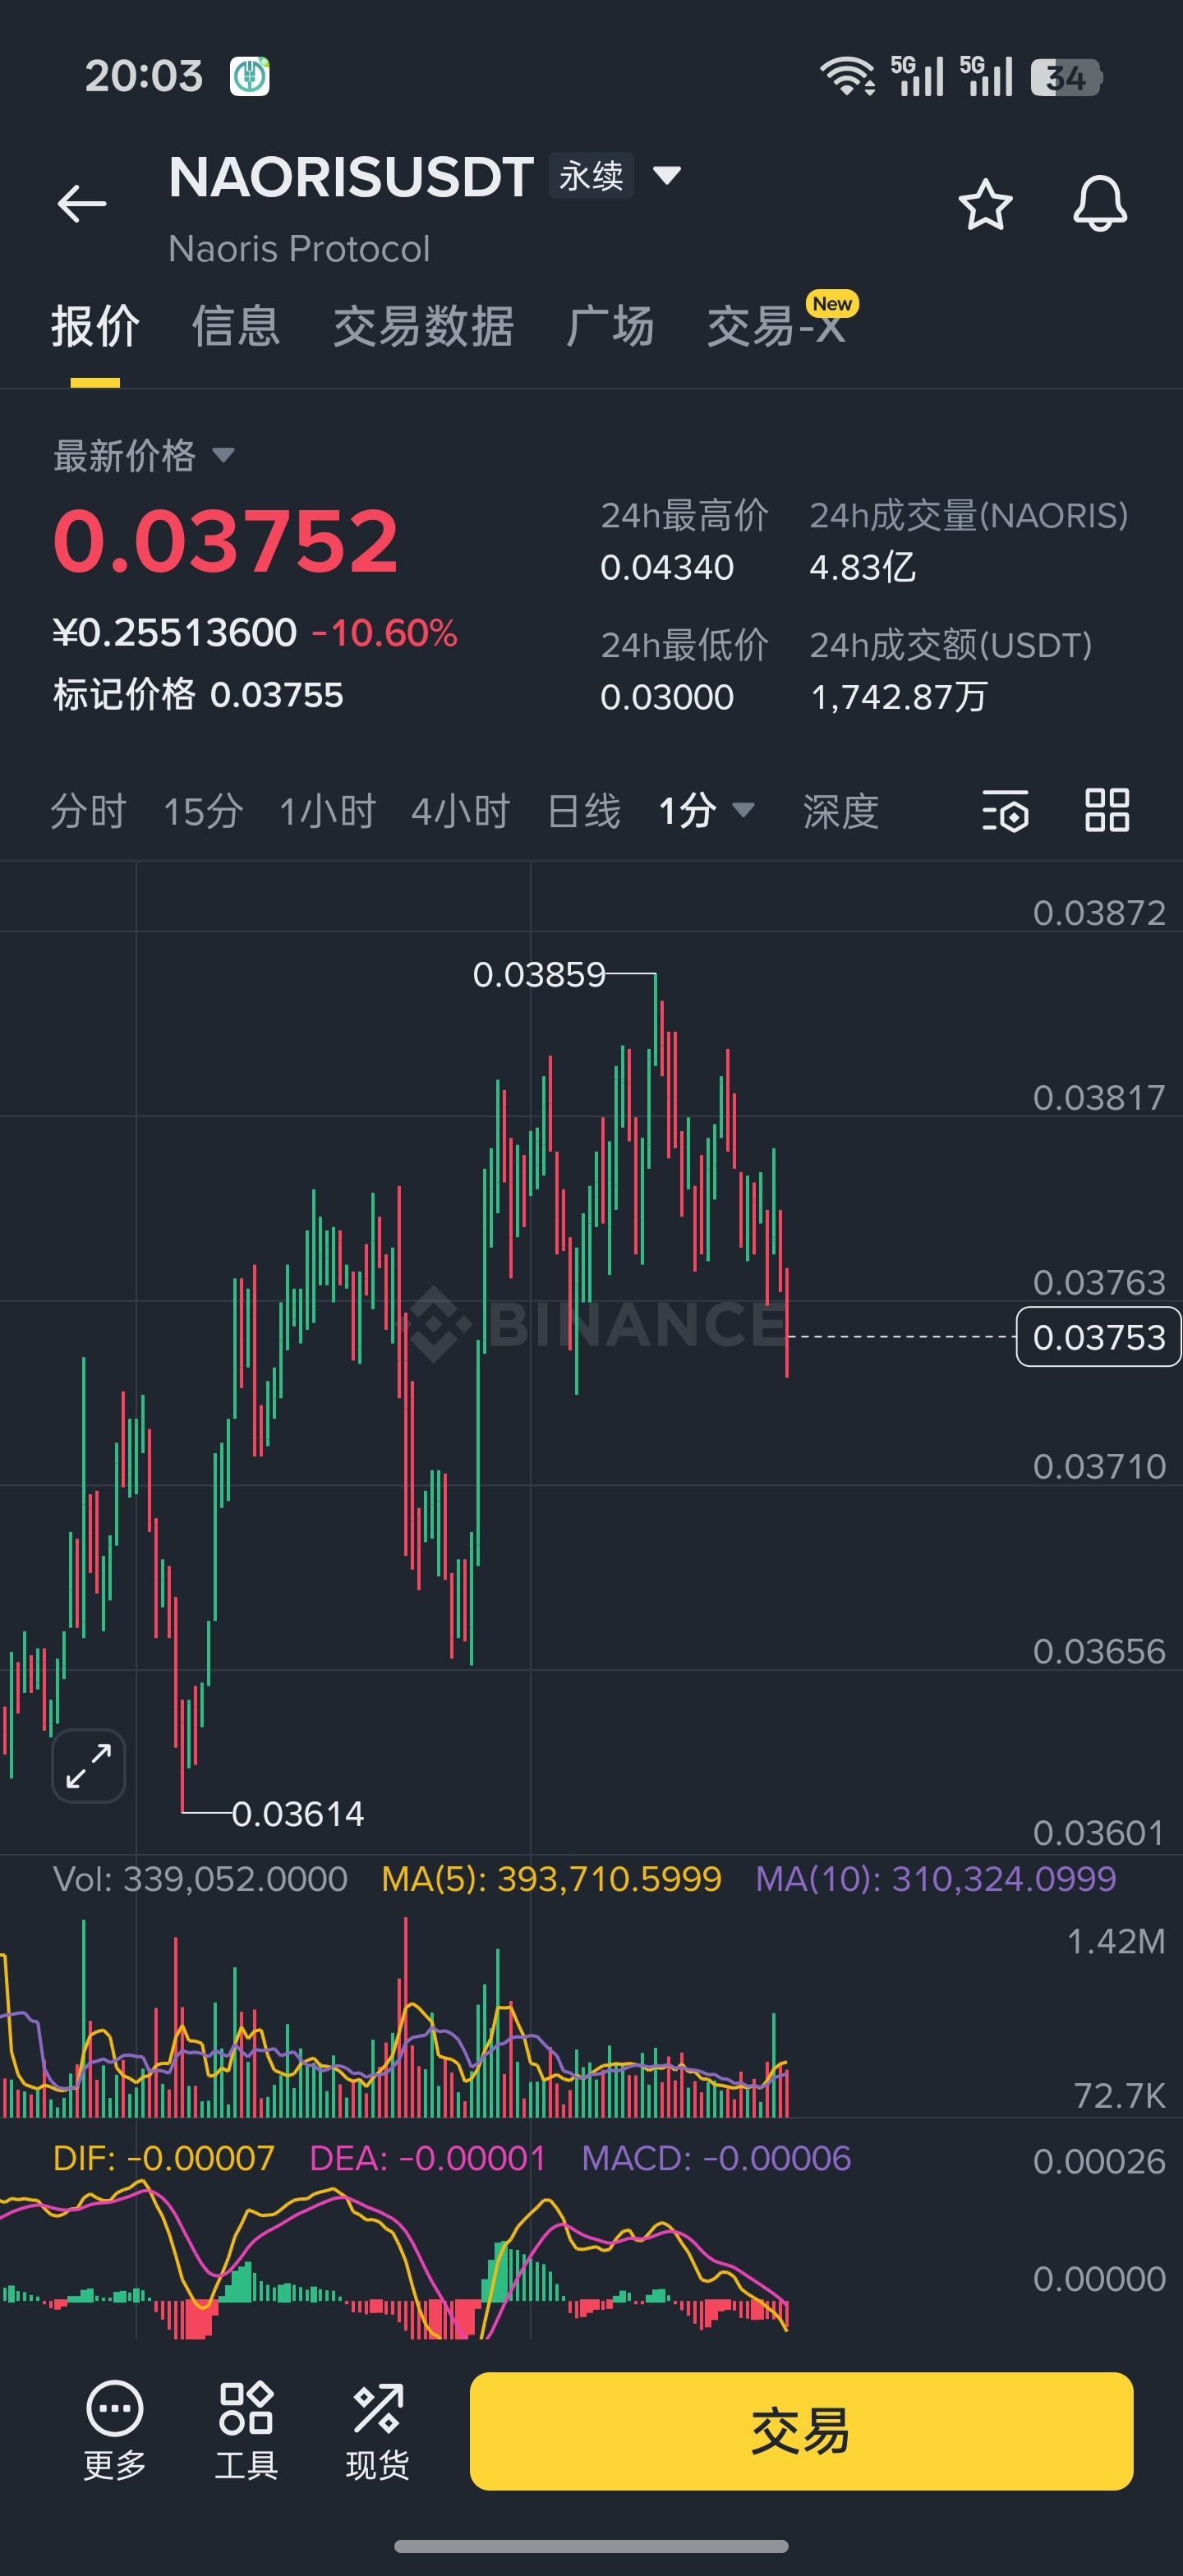Open the 交易-X tab
1183x2576 pixels.
[777, 327]
